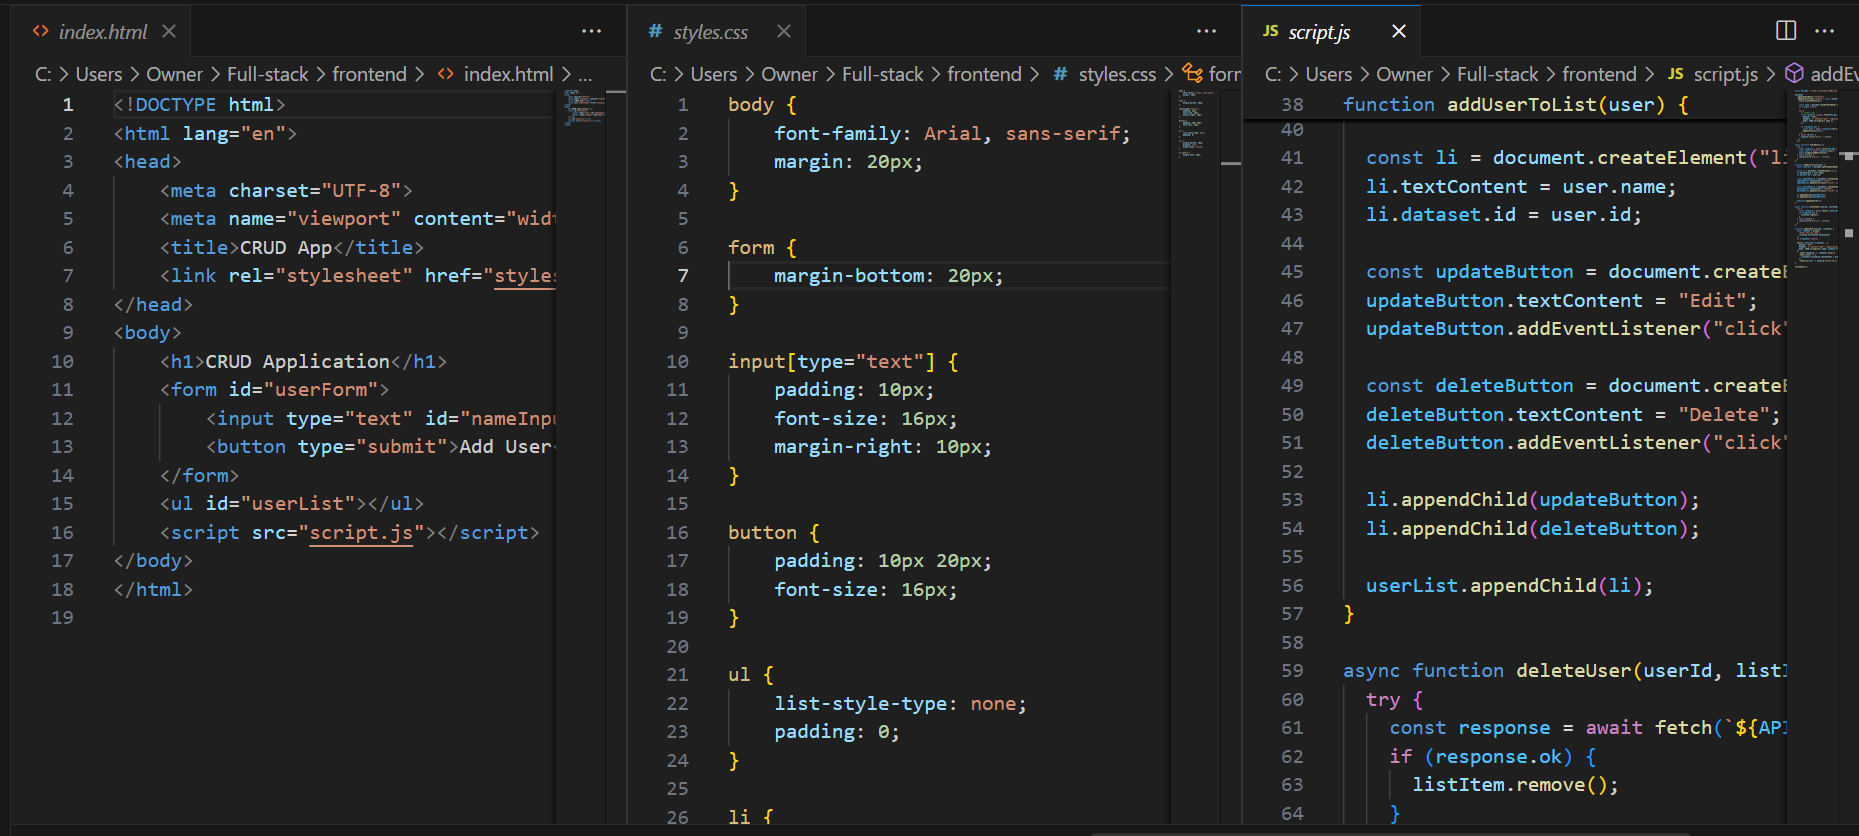Click the styles.css minimap preview

click(1197, 123)
